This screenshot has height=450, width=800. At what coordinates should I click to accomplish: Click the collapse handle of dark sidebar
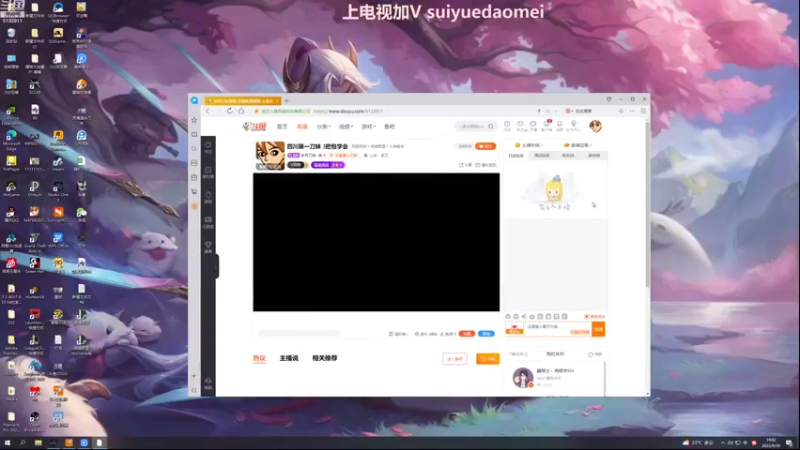(x=216, y=266)
